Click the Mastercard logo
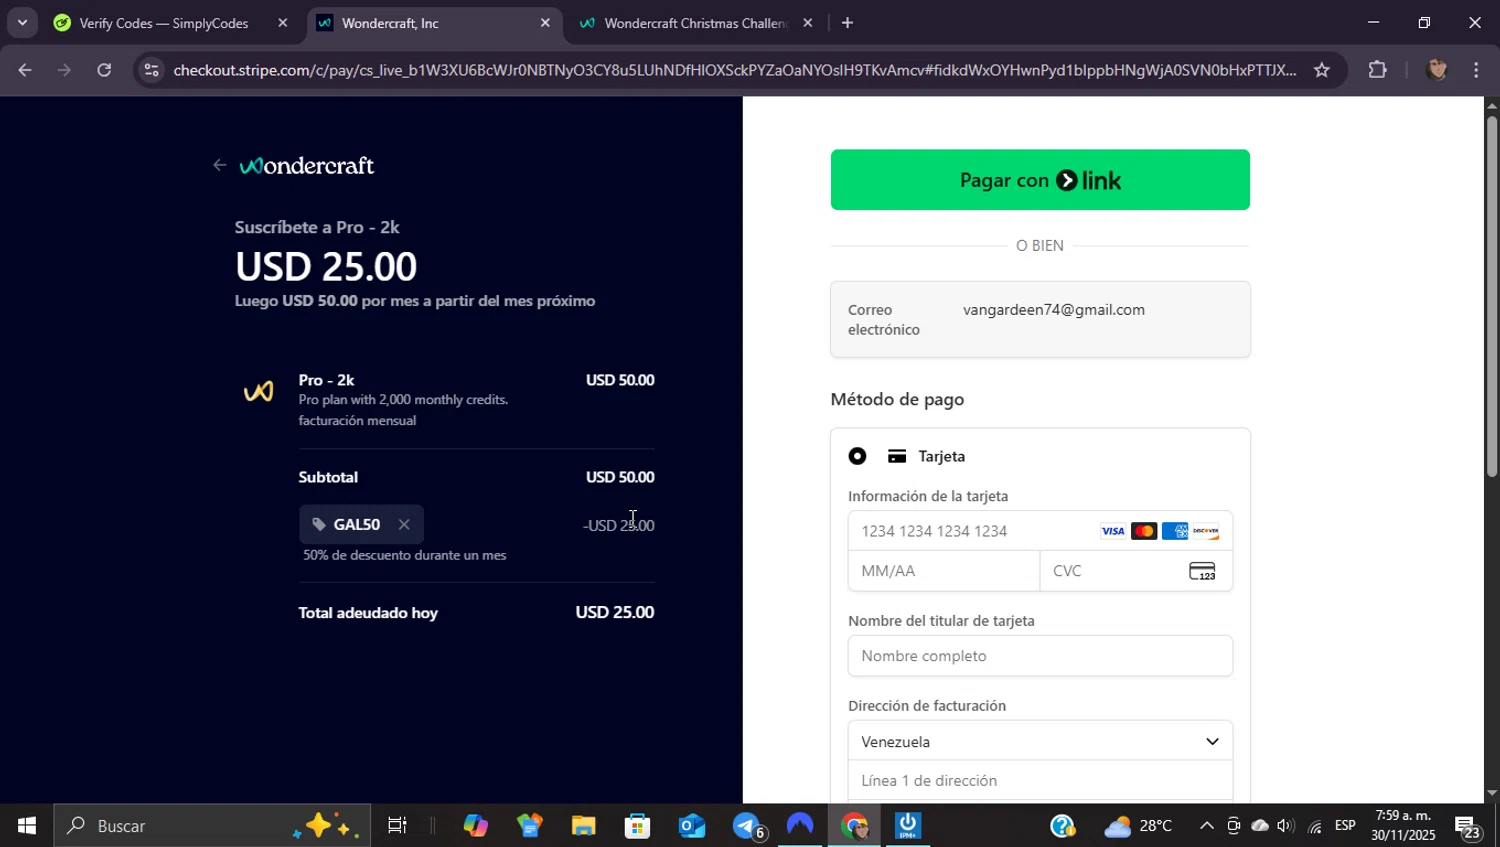Viewport: 1500px width, 847px height. point(1144,531)
